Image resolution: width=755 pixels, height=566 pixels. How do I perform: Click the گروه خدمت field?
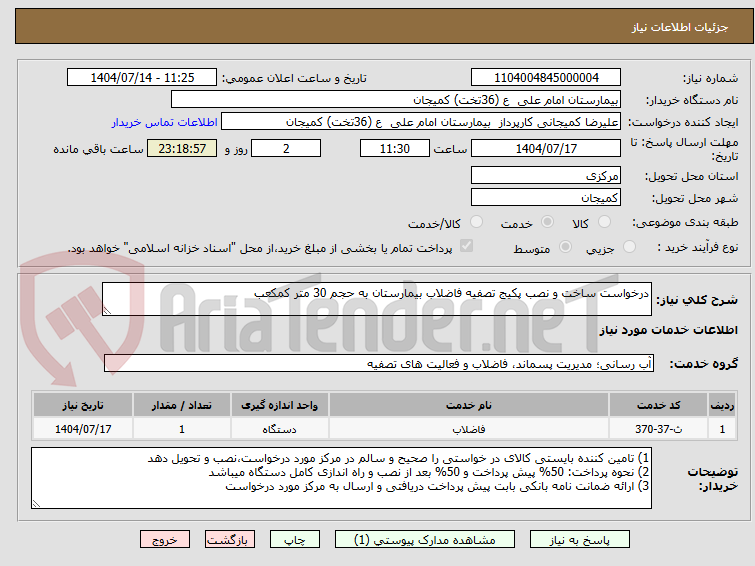379,364
